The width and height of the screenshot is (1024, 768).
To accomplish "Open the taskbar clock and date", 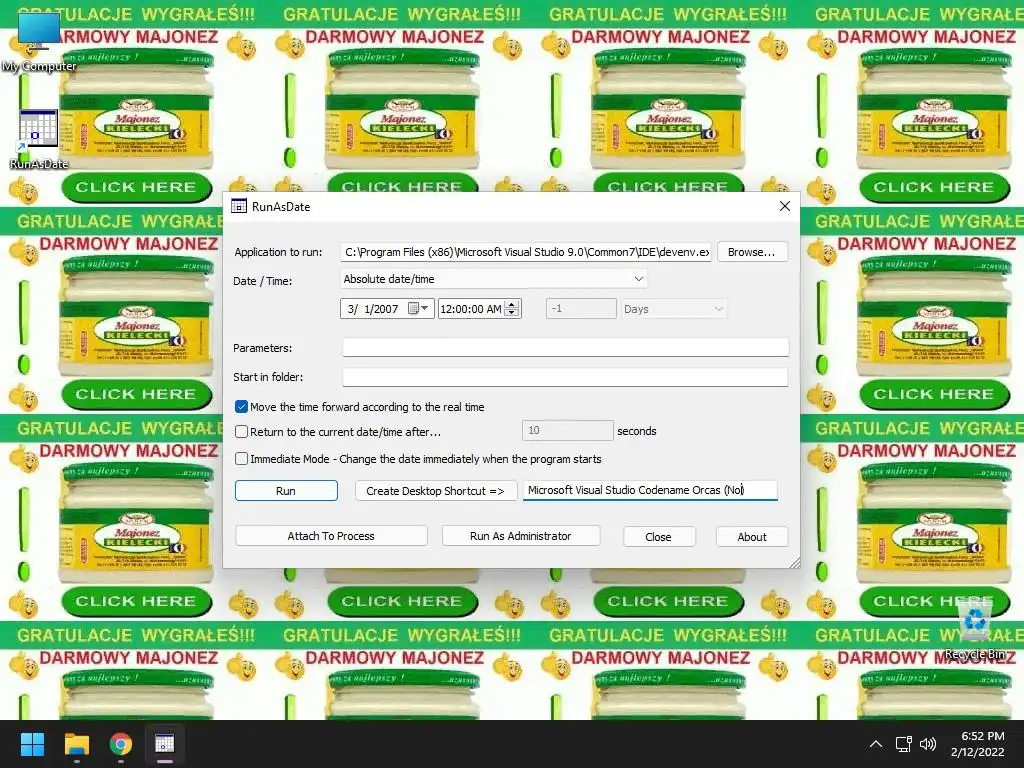I will [x=977, y=744].
